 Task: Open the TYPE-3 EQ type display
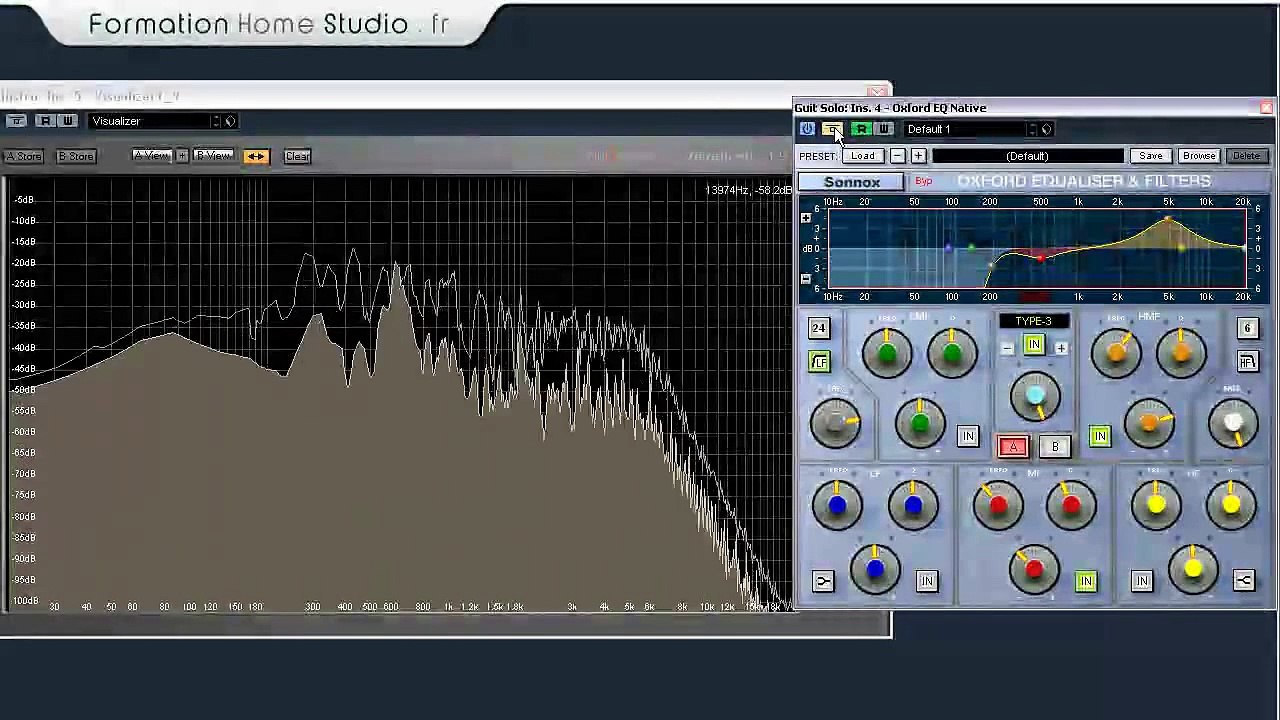tap(1033, 322)
